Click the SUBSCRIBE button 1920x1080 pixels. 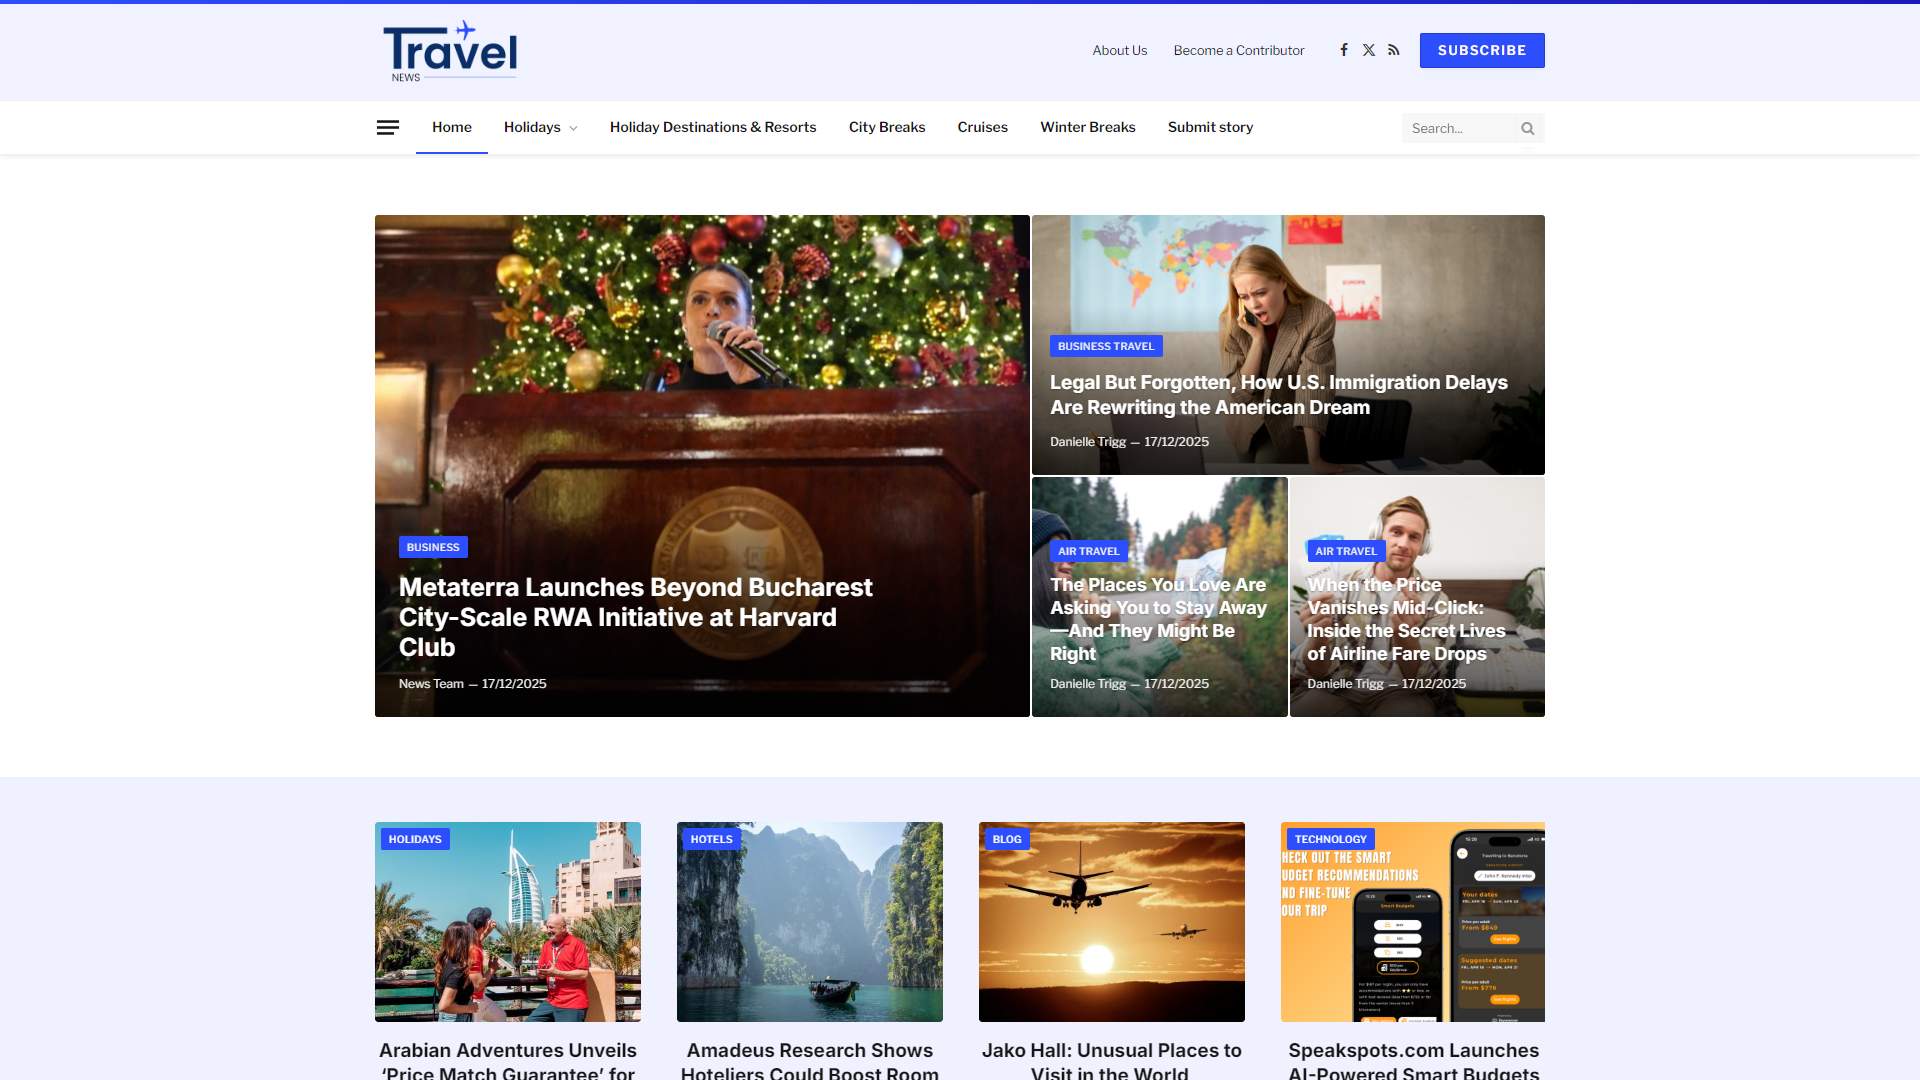click(x=1482, y=50)
